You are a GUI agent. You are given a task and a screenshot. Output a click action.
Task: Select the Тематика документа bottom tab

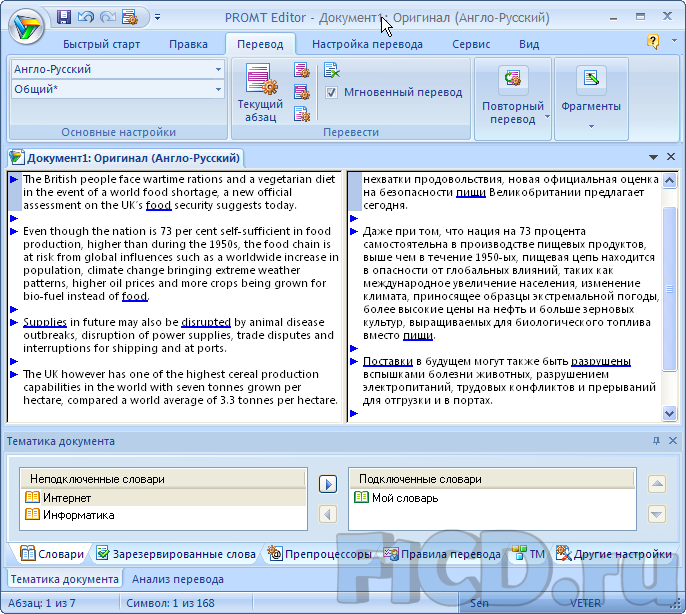tap(64, 579)
